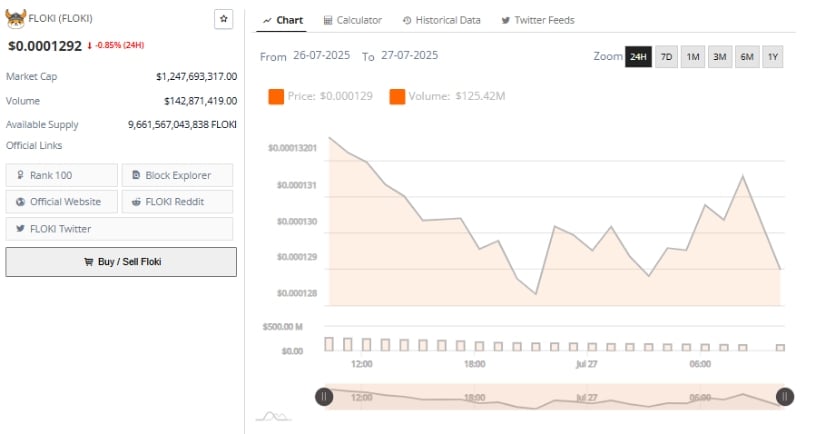The height and width of the screenshot is (434, 825).
Task: Click the Official Links label
Action: pos(34,145)
